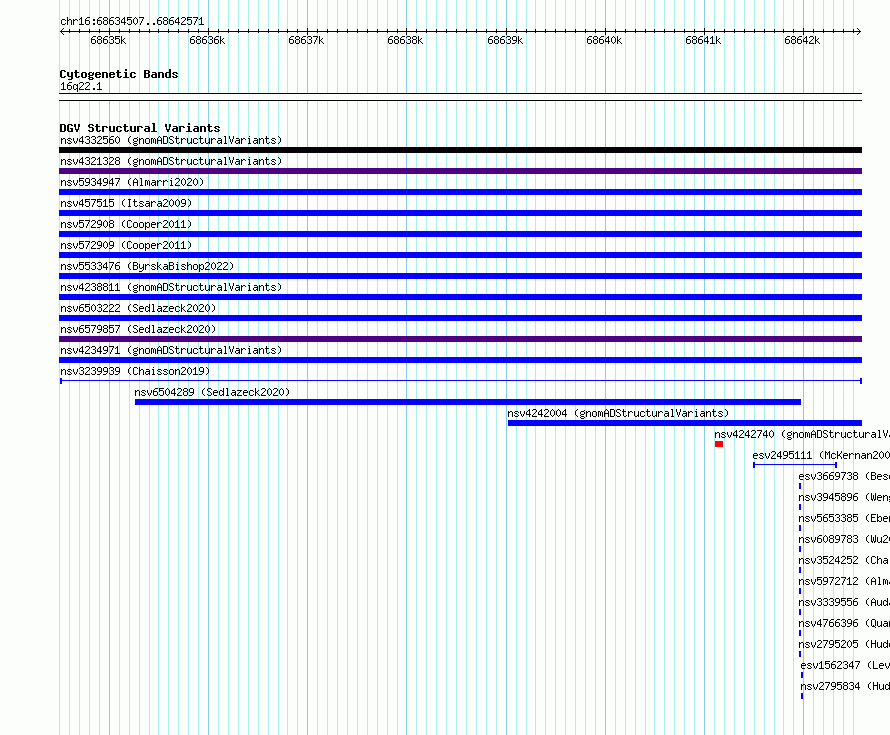
Task: Click the cytogenetic band 16q22.1 bar
Action: 460,97
